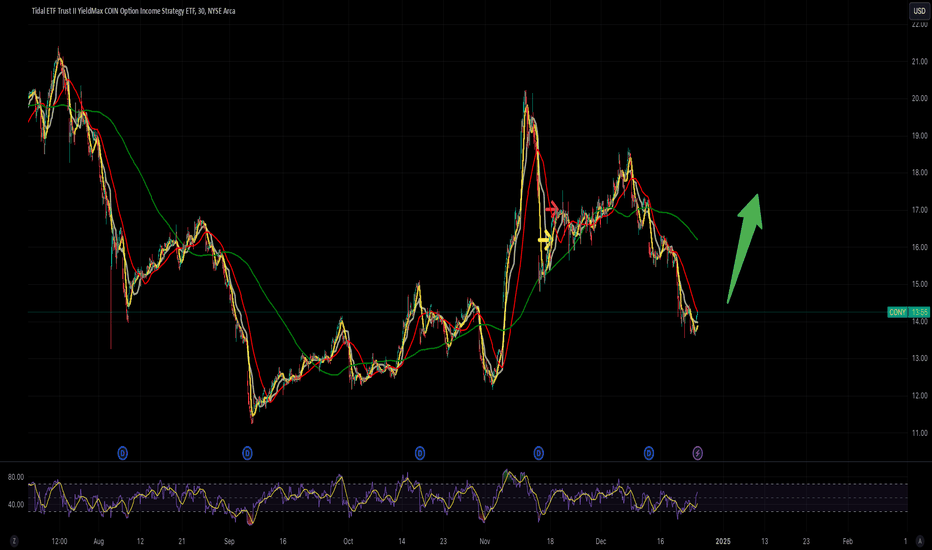Click the chart title Tidal ETF Trust II YieldMax COIN
The height and width of the screenshot is (550, 932).
(x=133, y=11)
